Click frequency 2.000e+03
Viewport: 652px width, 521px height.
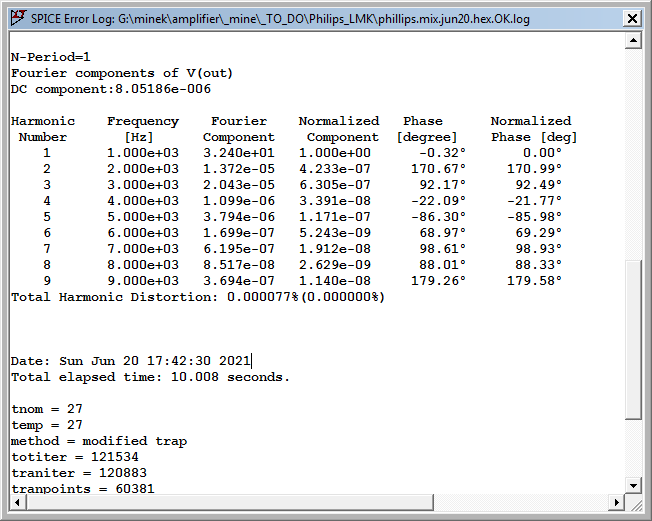(x=143, y=169)
